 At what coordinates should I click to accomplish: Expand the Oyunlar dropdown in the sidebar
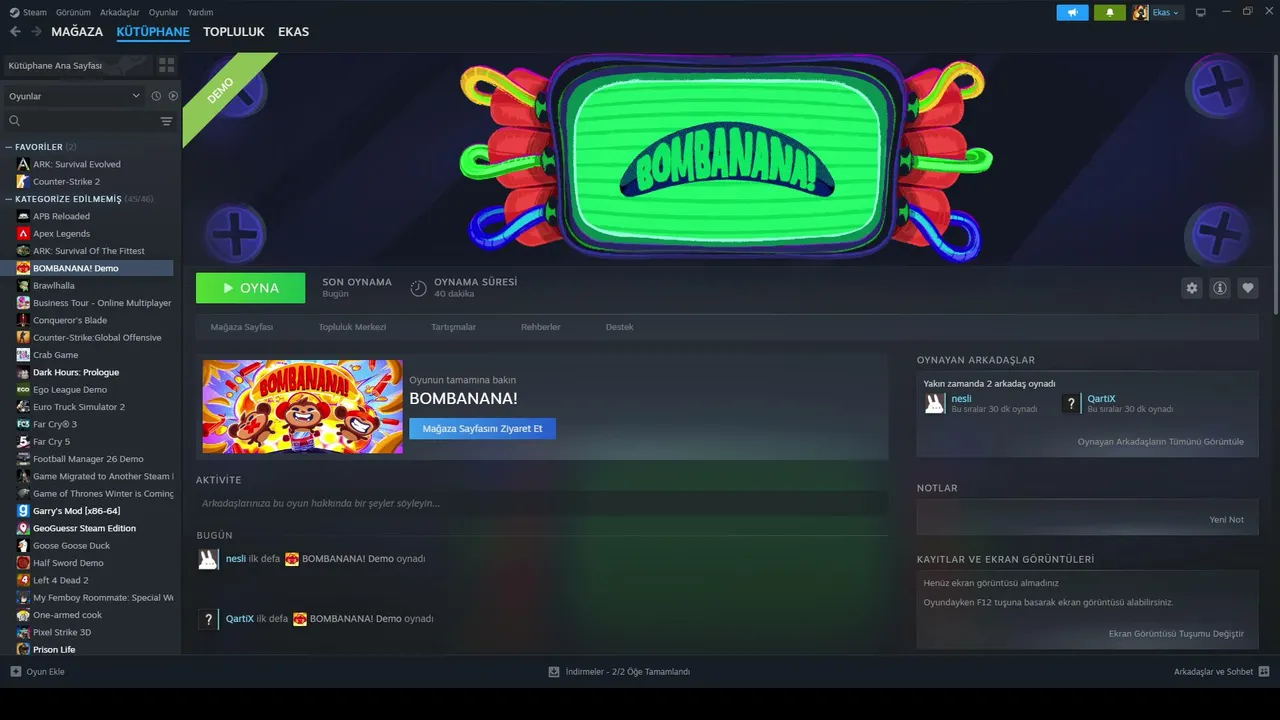(74, 96)
